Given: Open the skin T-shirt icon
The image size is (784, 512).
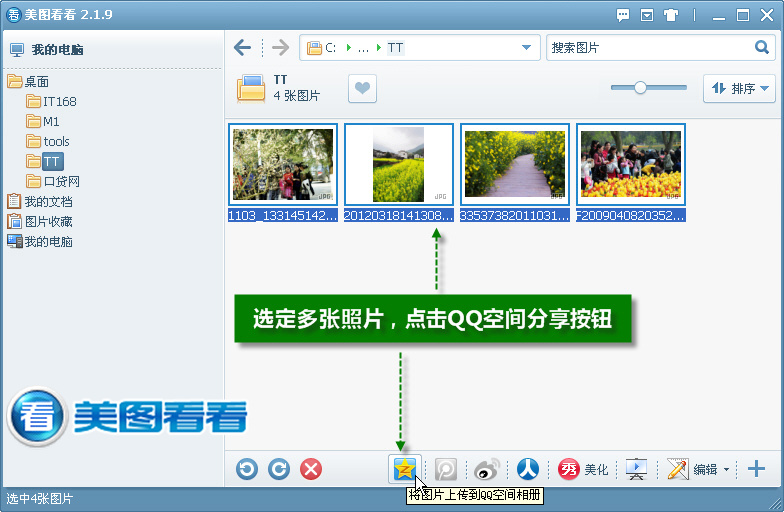Looking at the screenshot, I should (x=671, y=15).
